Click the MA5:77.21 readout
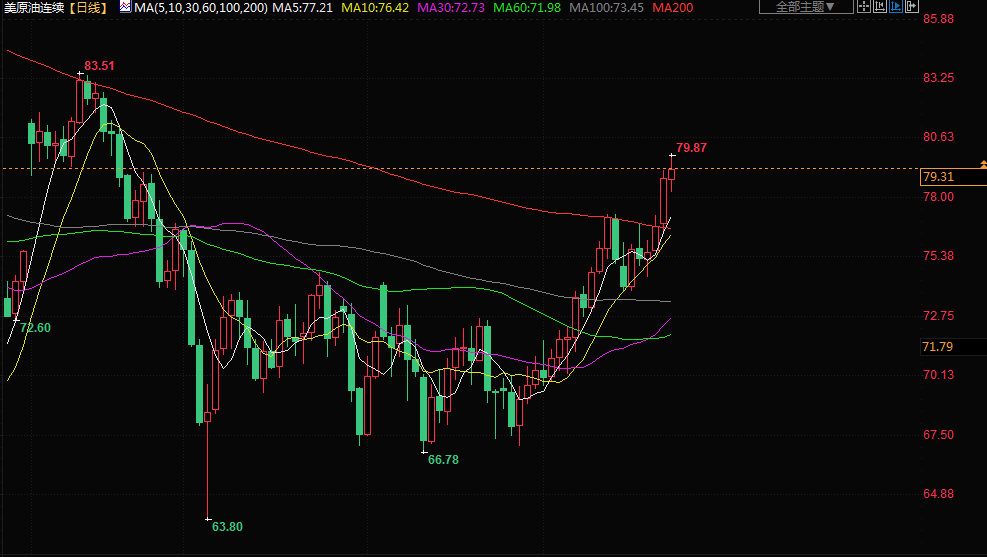The width and height of the screenshot is (987, 557). point(302,8)
